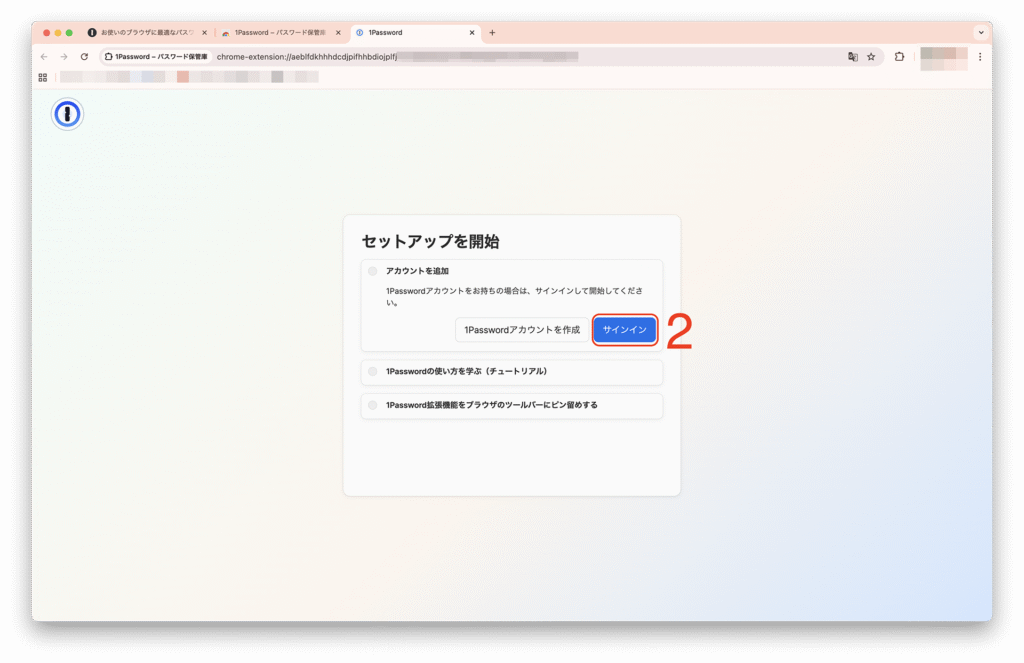Switch to the お使いのブラウザに最適なパスワ tab
Viewport: 1024px width, 663px height.
tap(147, 33)
